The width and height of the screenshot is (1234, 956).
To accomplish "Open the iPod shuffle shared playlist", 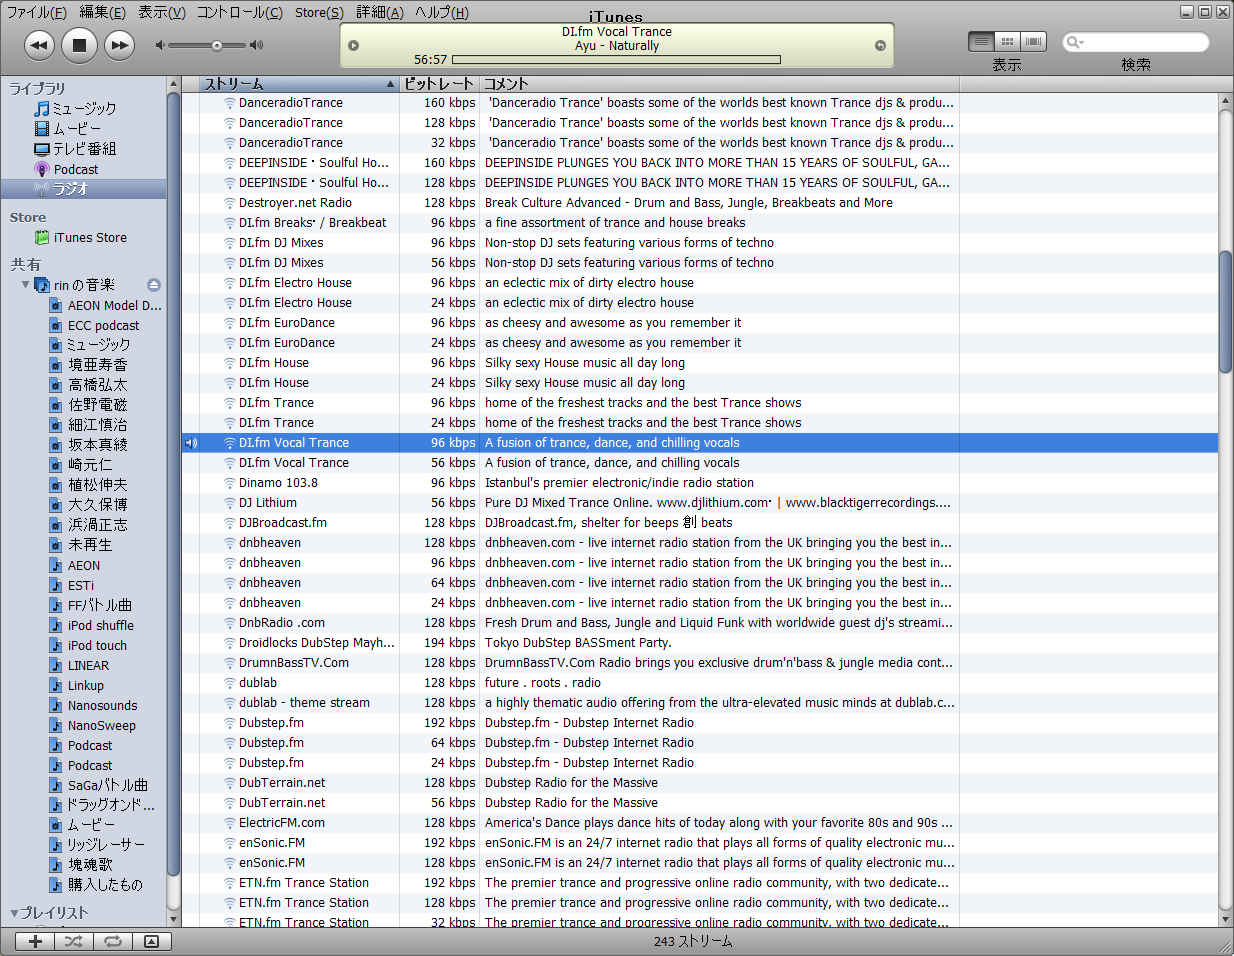I will tap(92, 626).
